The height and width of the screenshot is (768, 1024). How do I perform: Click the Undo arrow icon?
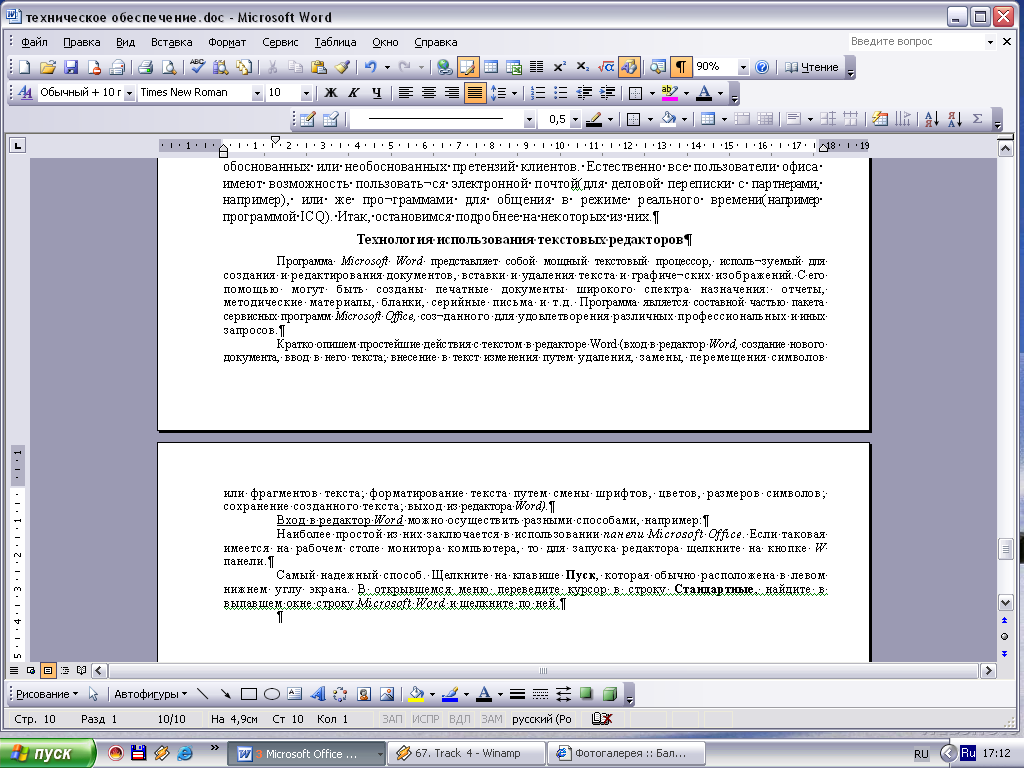click(371, 67)
